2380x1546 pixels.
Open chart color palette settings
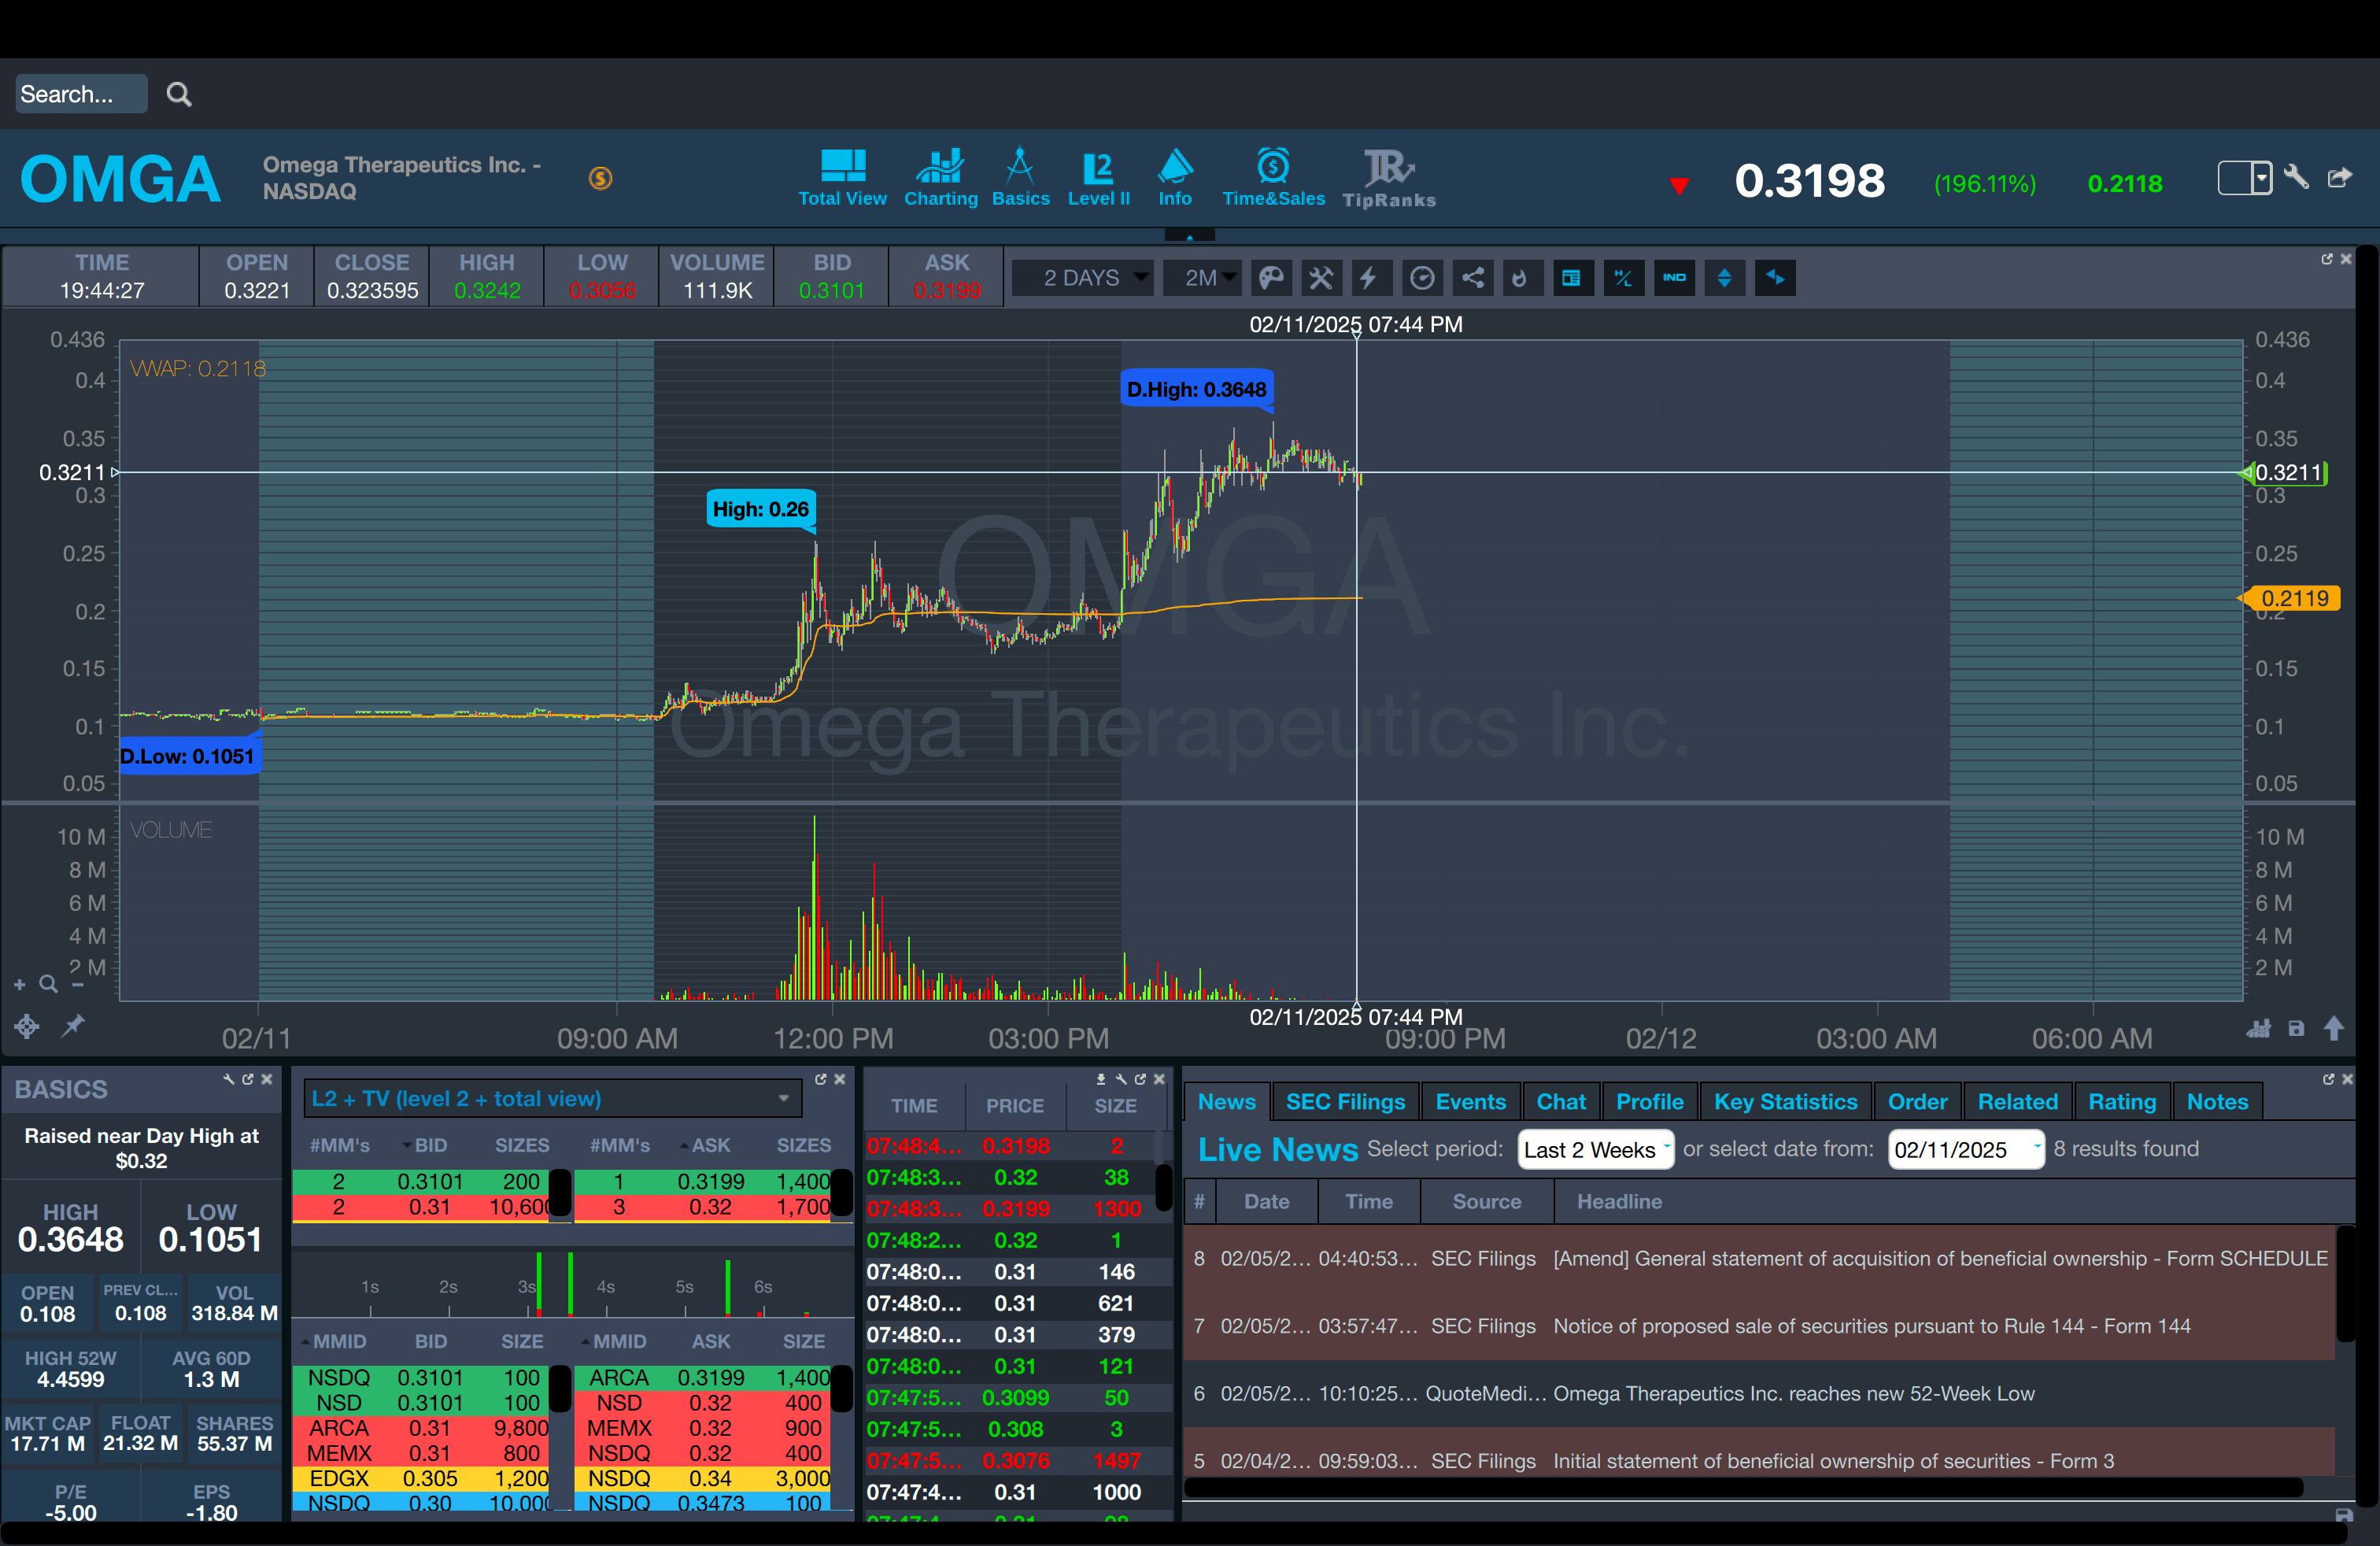coord(1270,278)
